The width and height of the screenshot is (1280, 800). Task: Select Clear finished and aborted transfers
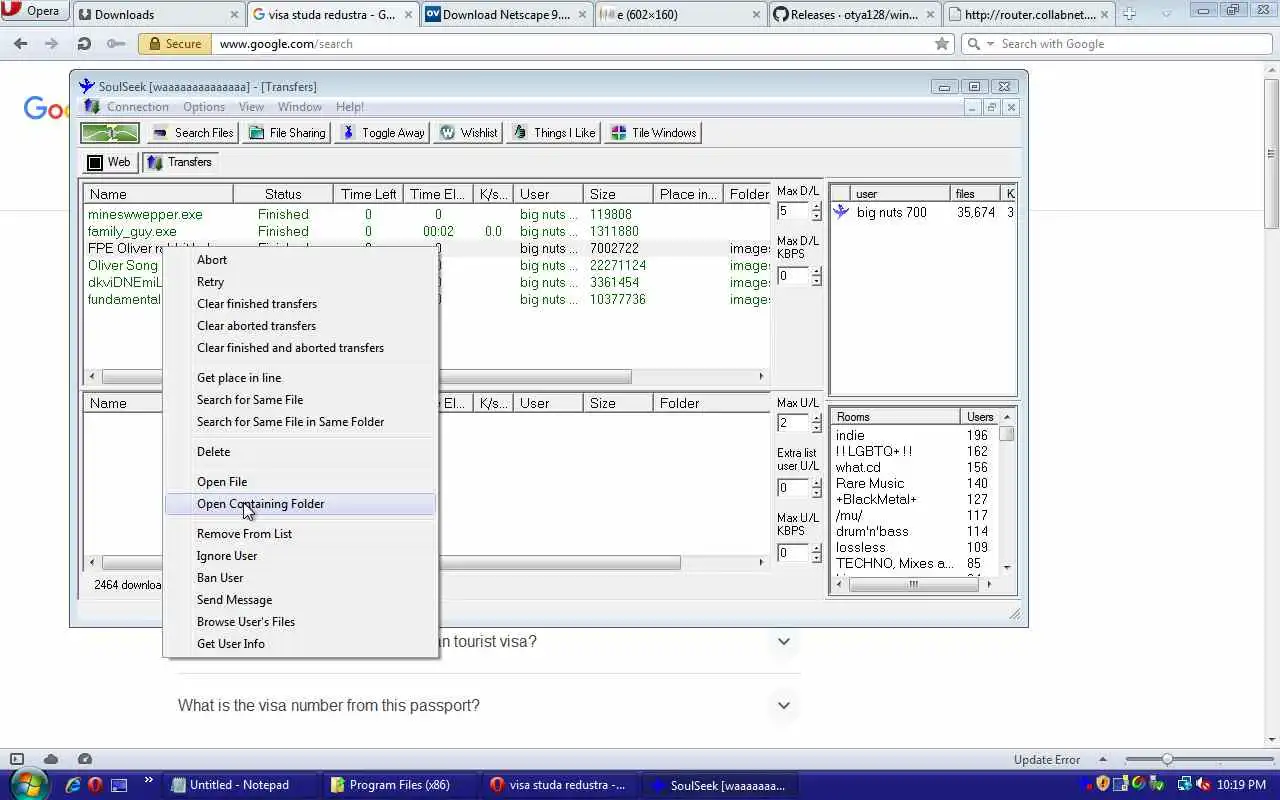pyautogui.click(x=300, y=348)
